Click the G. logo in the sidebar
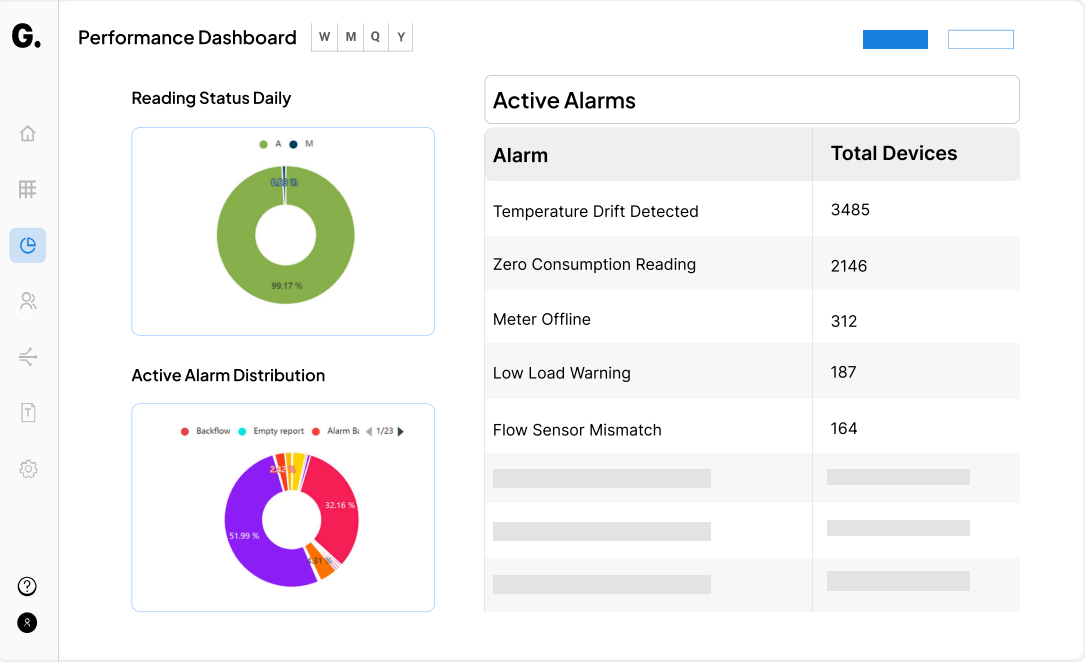The width and height of the screenshot is (1085, 667). click(26, 36)
